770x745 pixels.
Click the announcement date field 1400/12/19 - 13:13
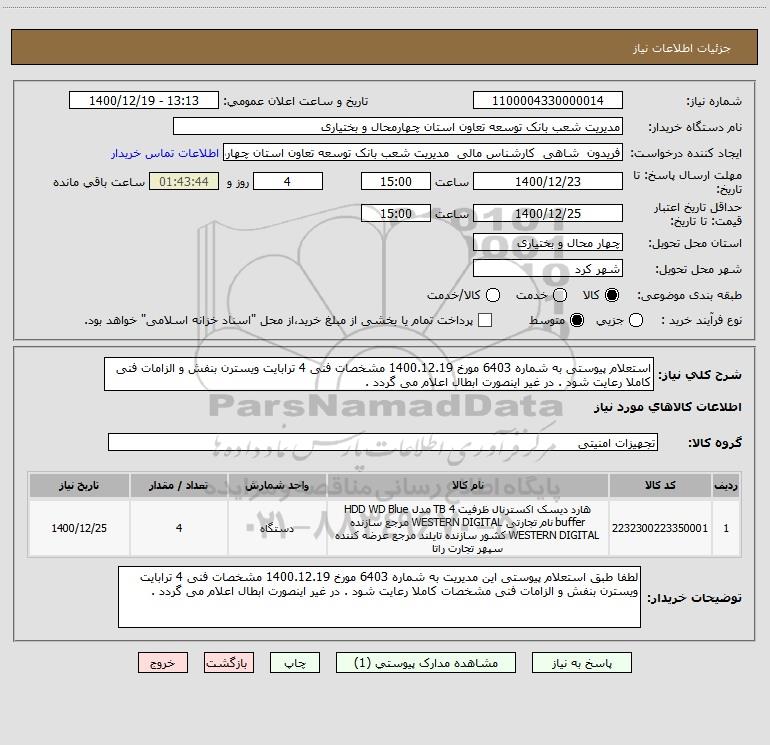point(144,101)
